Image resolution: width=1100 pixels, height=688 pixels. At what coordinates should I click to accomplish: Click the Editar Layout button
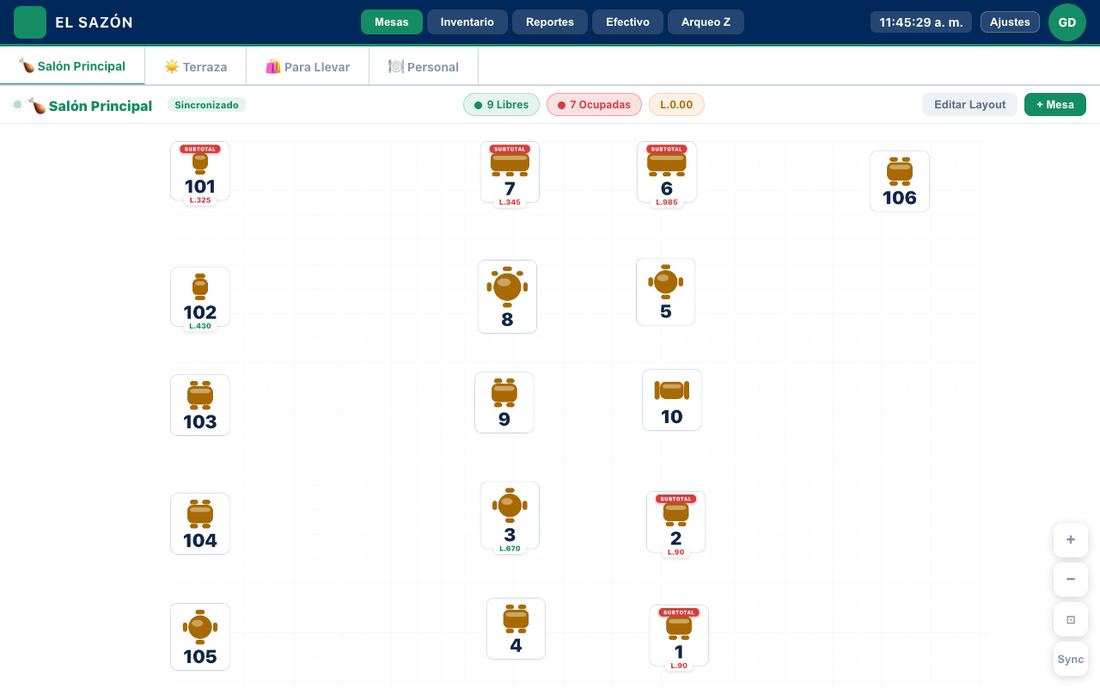click(x=970, y=104)
